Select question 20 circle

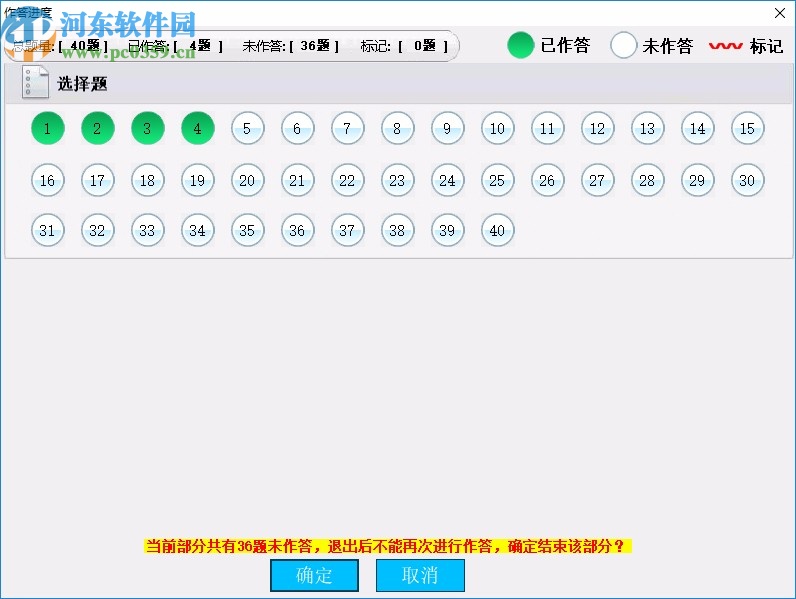(248, 180)
